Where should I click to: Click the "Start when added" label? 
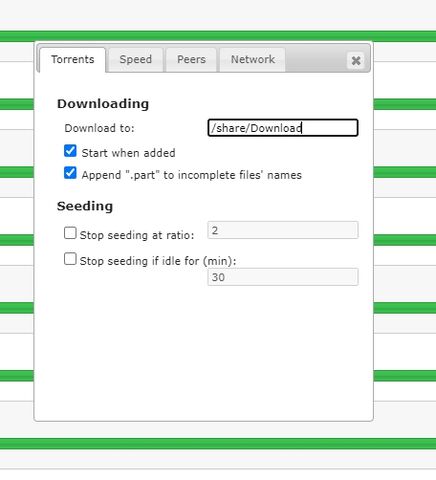coord(128,153)
